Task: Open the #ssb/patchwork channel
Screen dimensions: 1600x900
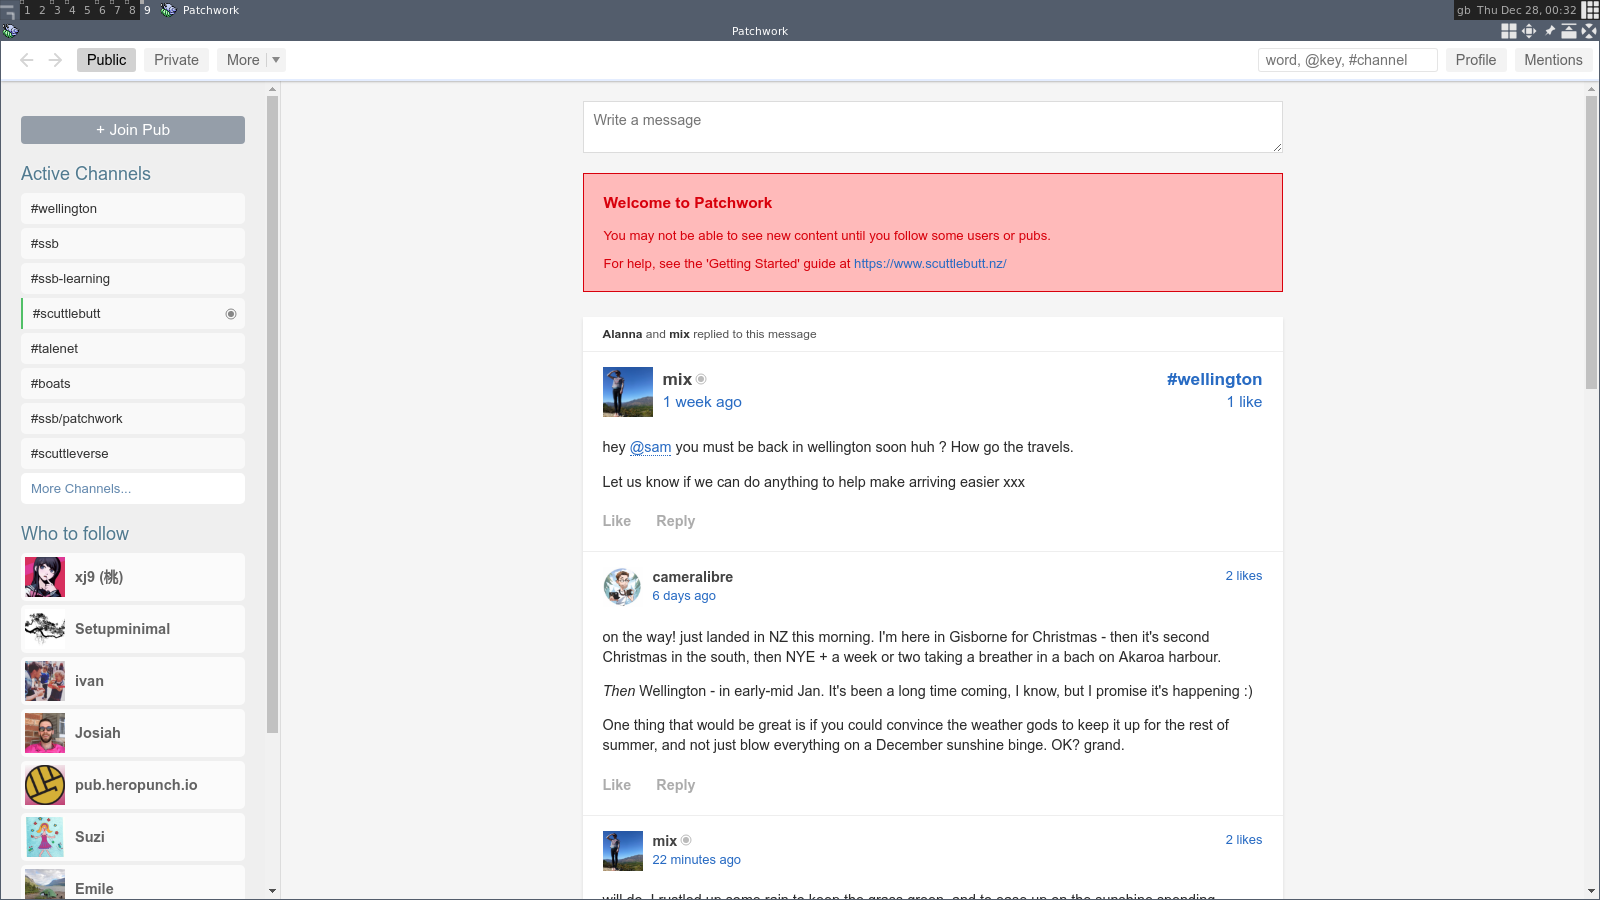Action: click(x=133, y=419)
